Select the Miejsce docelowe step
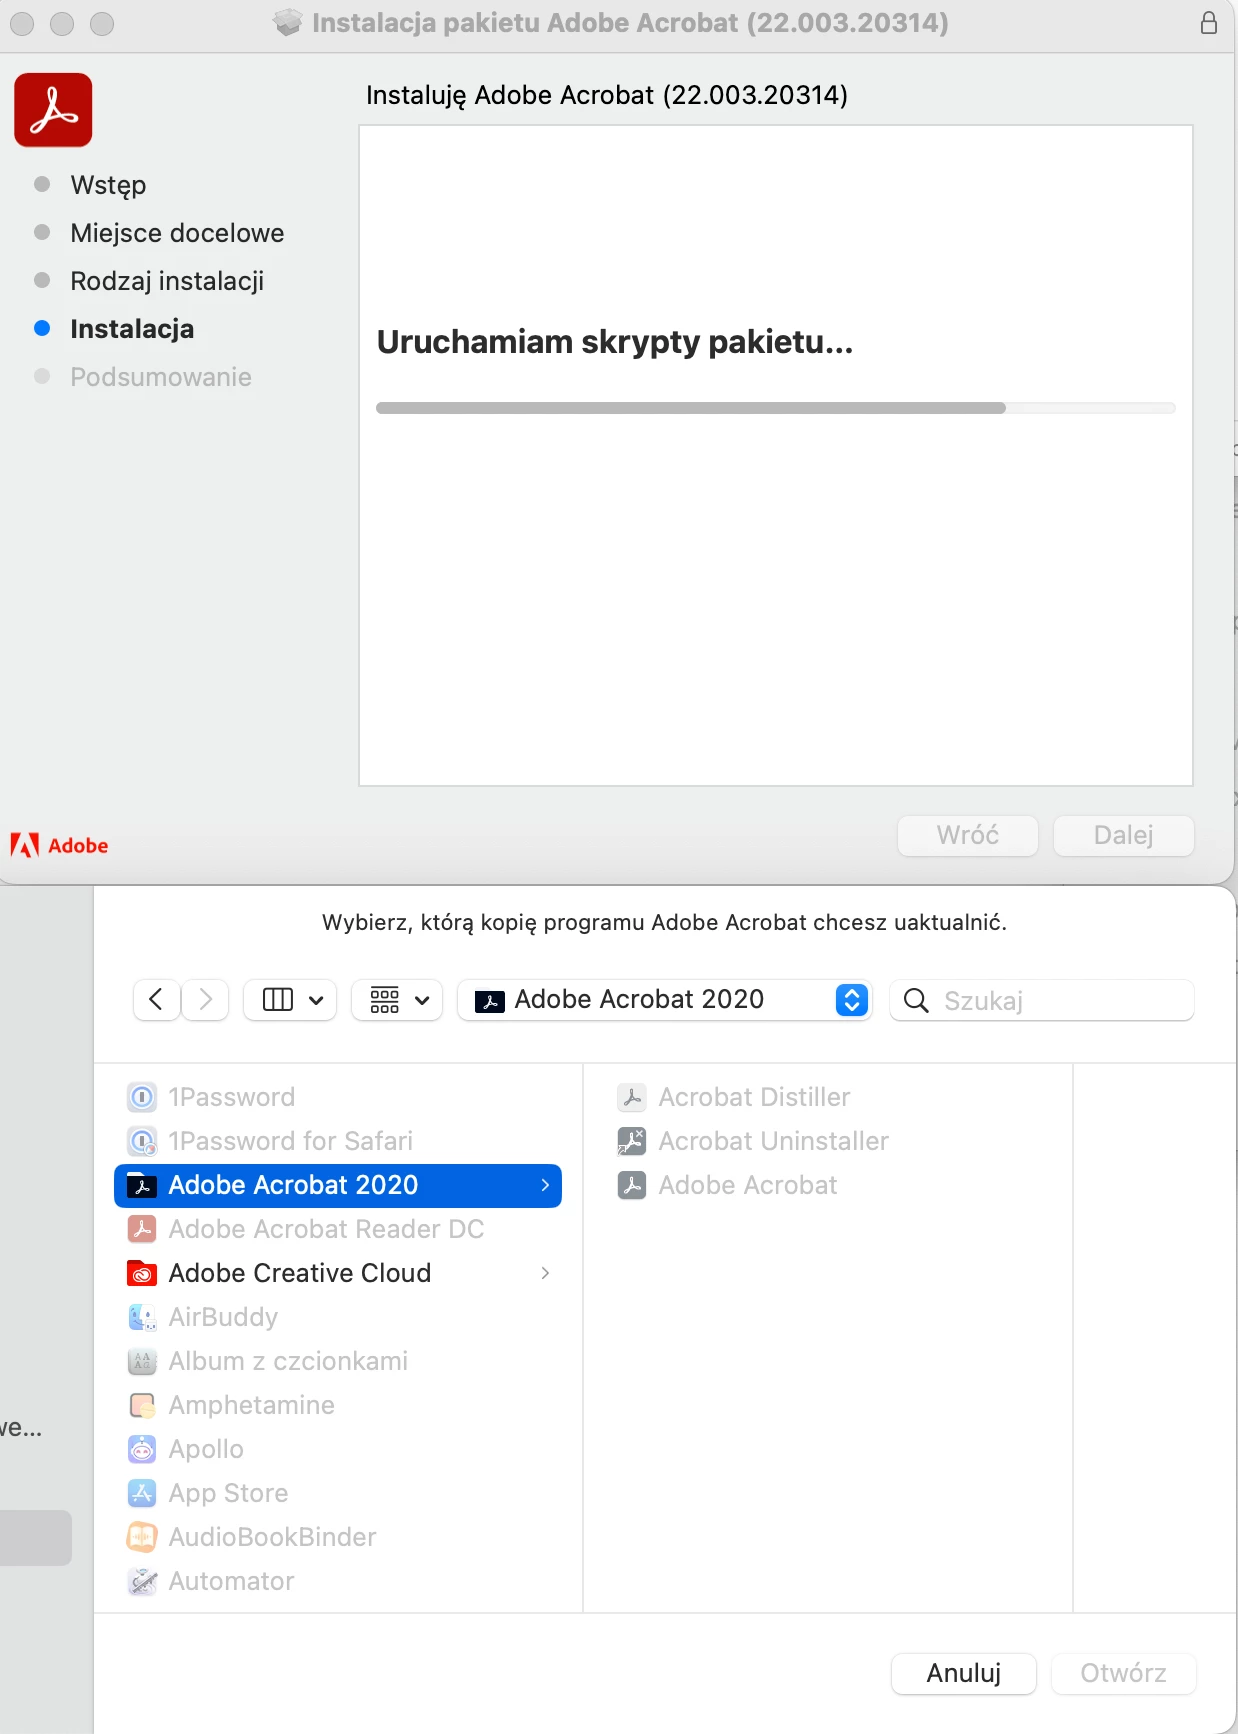The image size is (1238, 1734). pyautogui.click(x=177, y=233)
